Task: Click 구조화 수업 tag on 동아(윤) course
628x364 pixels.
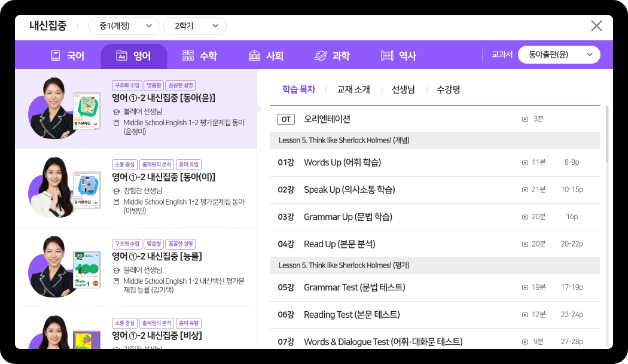Action: pyautogui.click(x=127, y=85)
